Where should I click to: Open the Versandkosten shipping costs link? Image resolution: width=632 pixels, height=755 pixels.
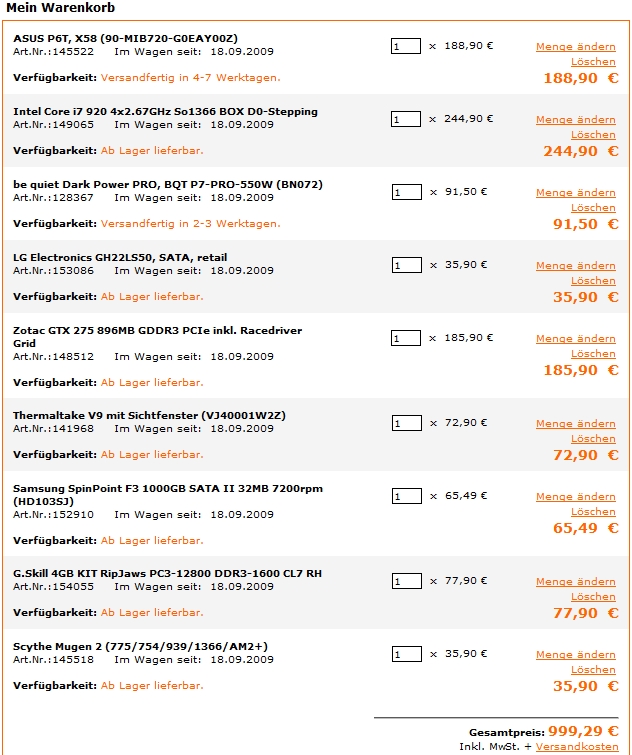click(577, 747)
